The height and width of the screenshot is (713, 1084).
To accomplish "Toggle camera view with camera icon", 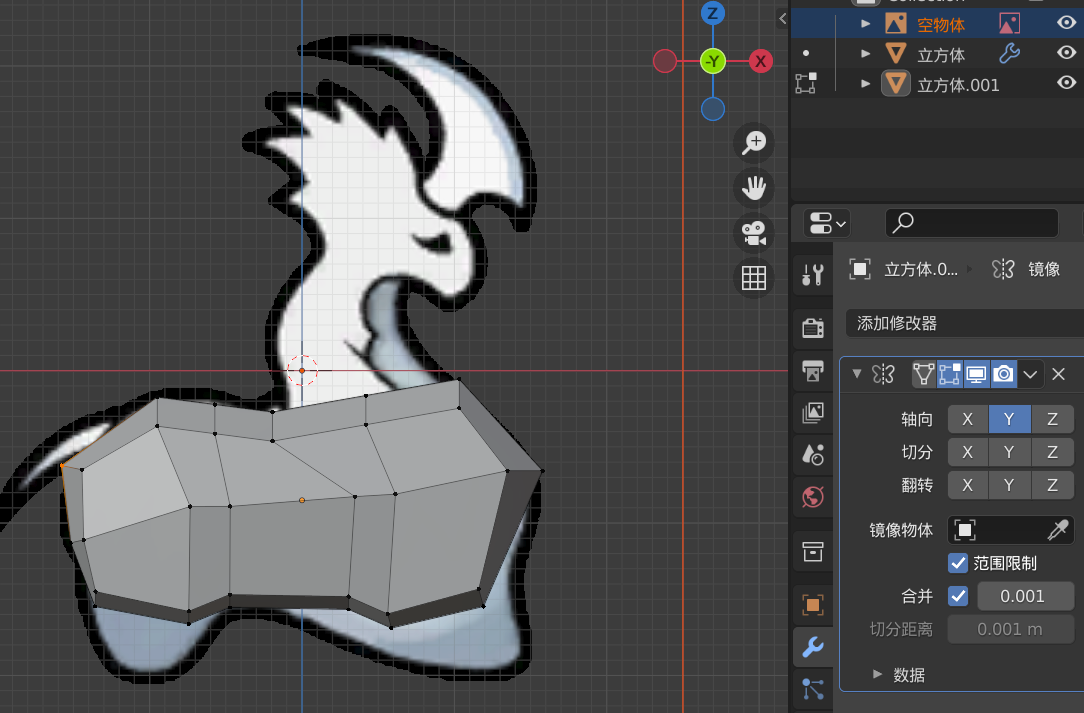I will coord(754,234).
